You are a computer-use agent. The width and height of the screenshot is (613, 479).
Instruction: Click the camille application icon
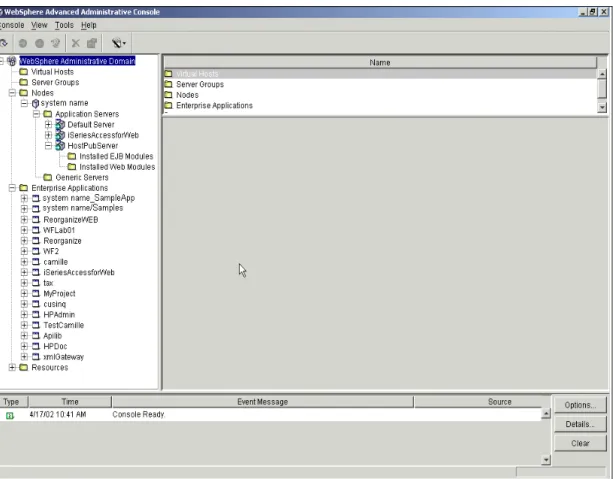coord(36,262)
